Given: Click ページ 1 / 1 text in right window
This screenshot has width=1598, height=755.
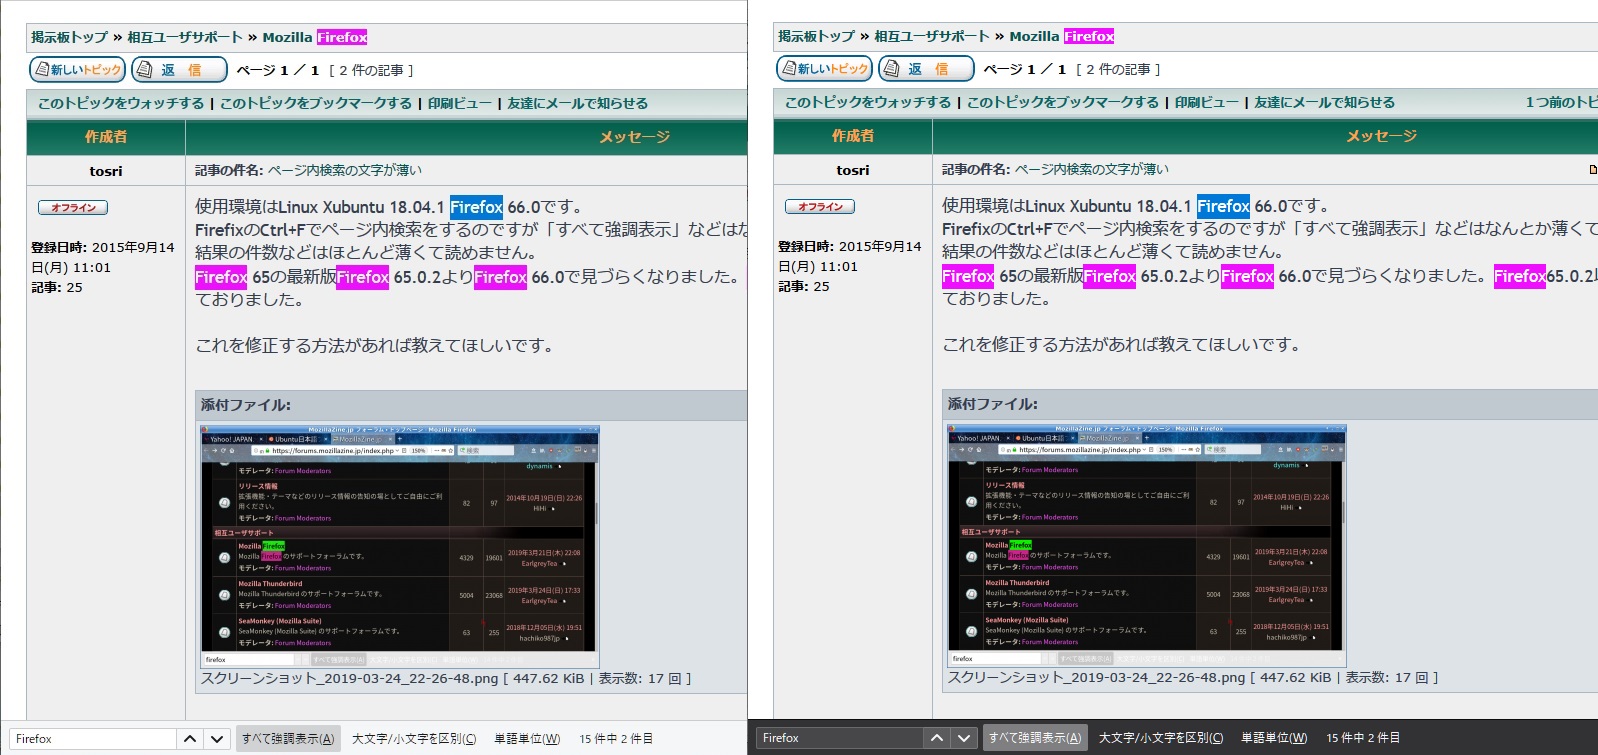Looking at the screenshot, I should (1025, 69).
